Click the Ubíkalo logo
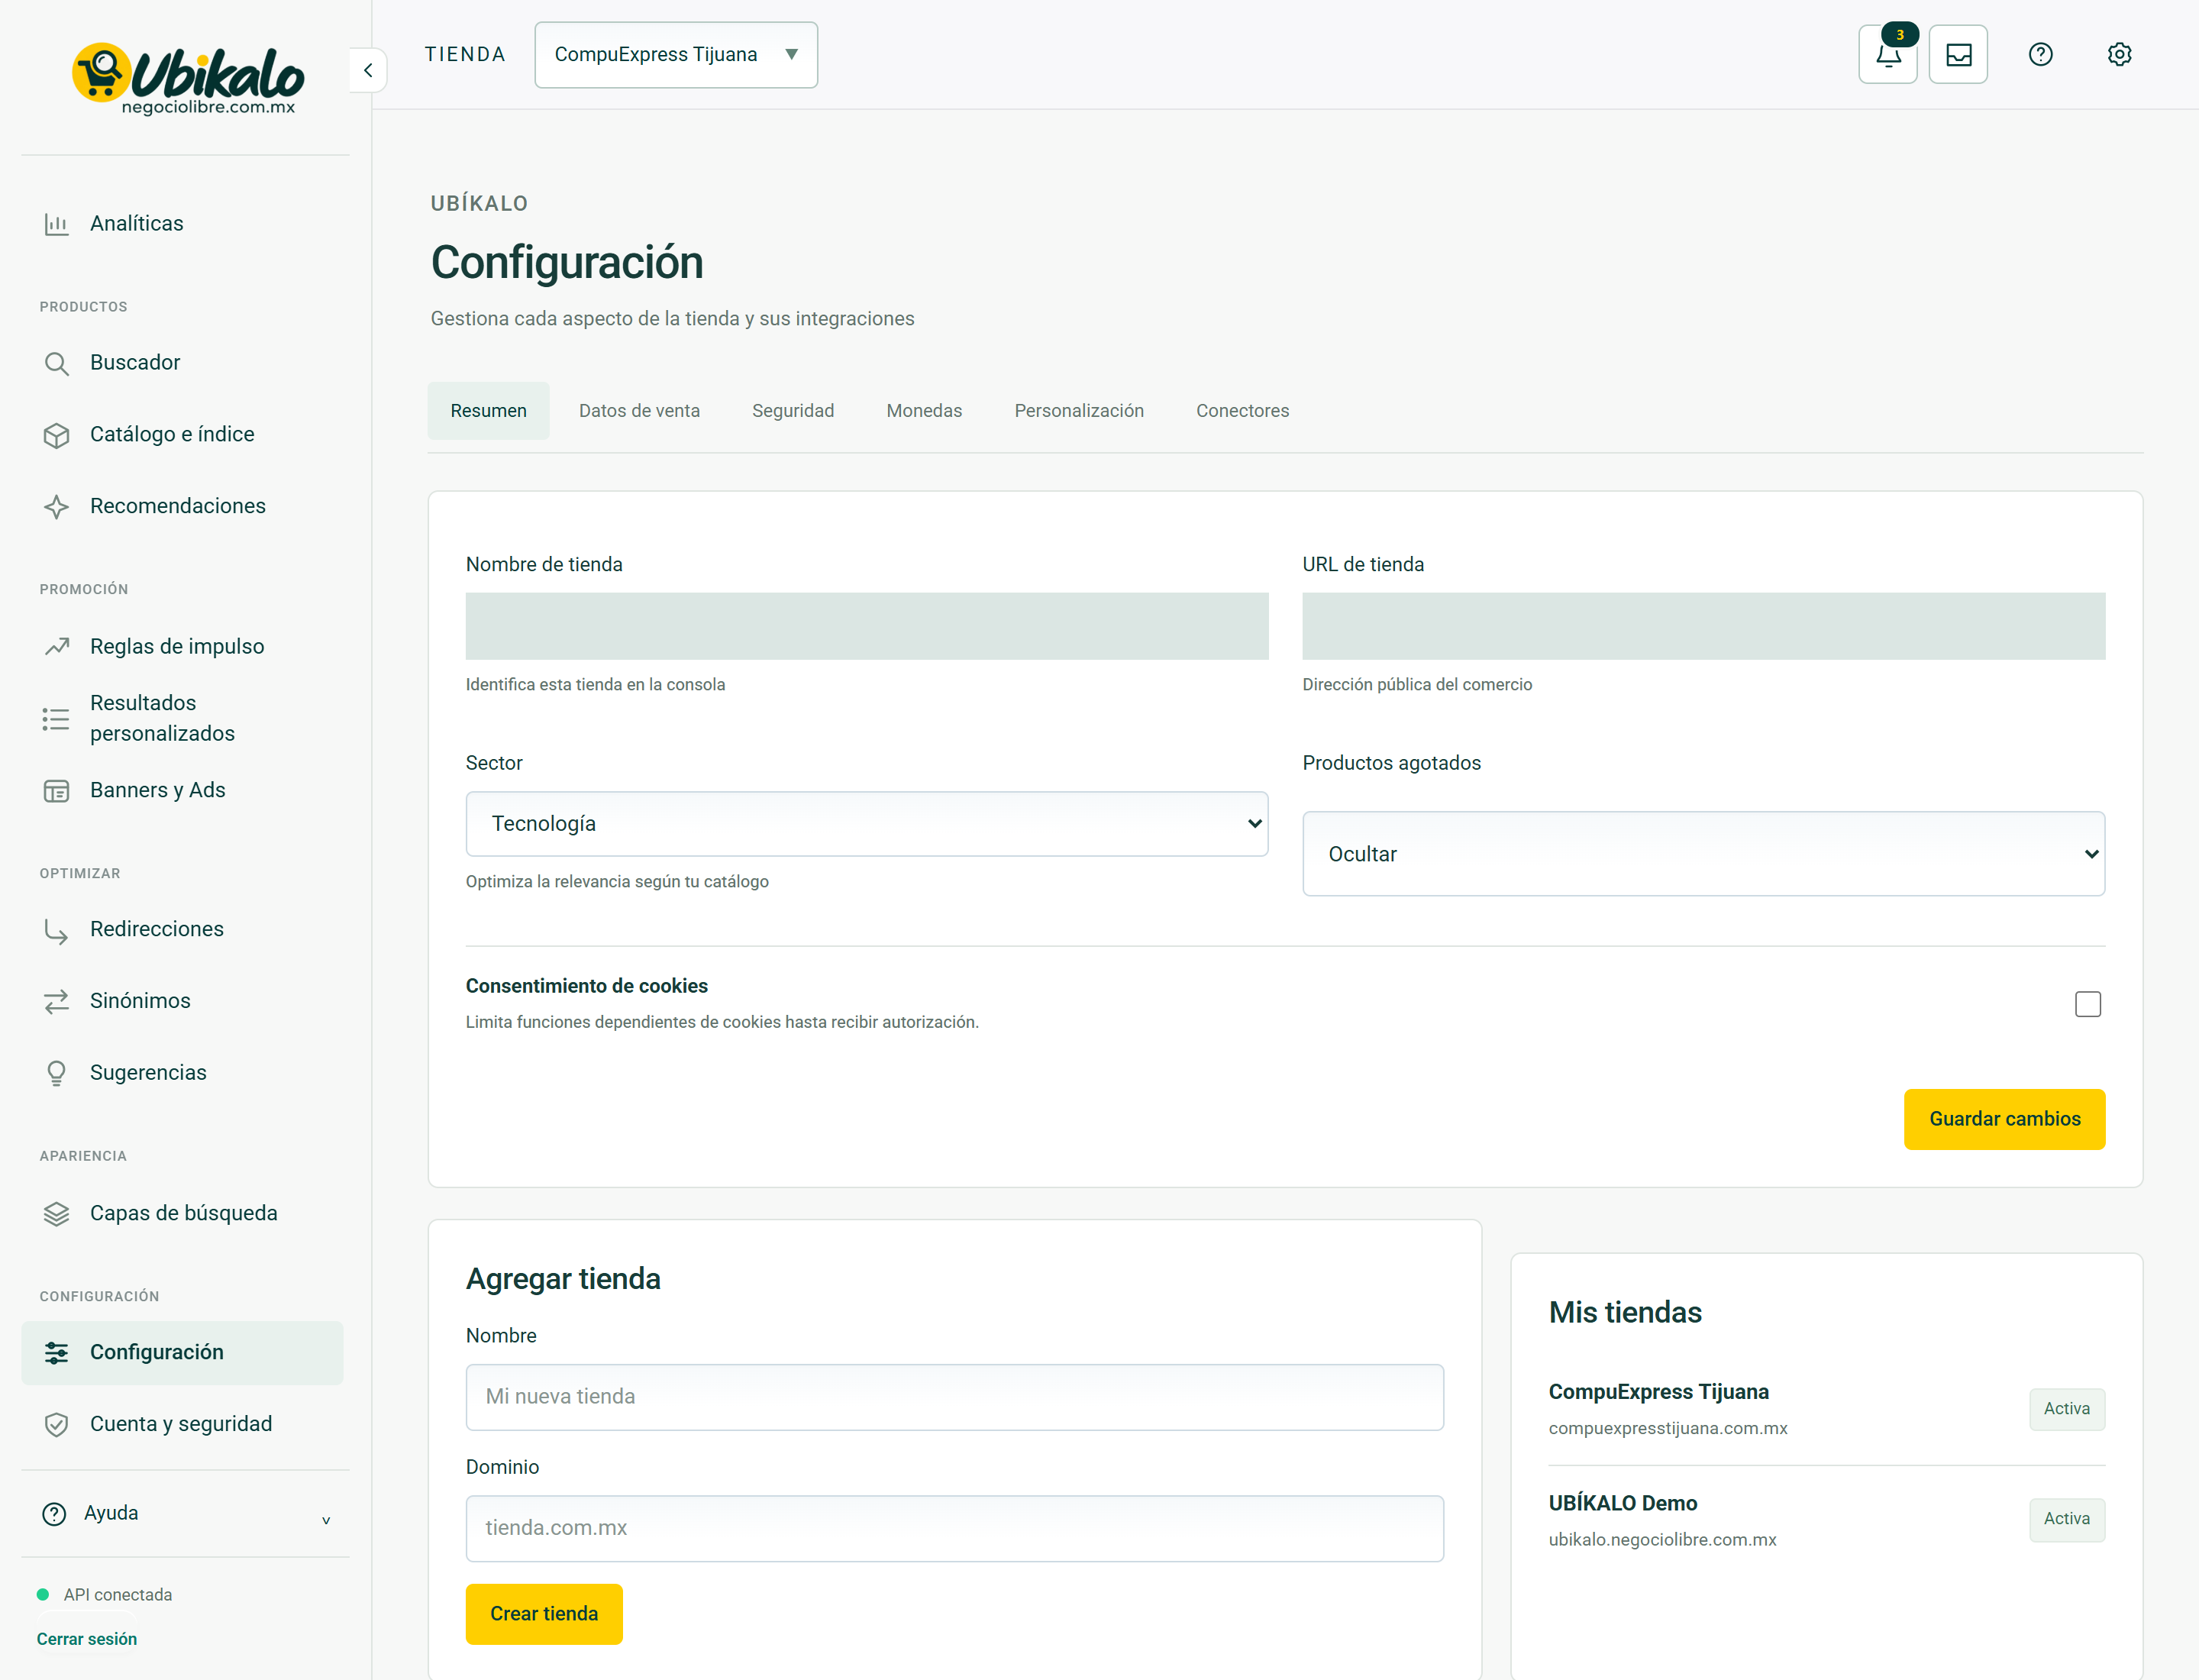2199x1680 pixels. tap(187, 78)
